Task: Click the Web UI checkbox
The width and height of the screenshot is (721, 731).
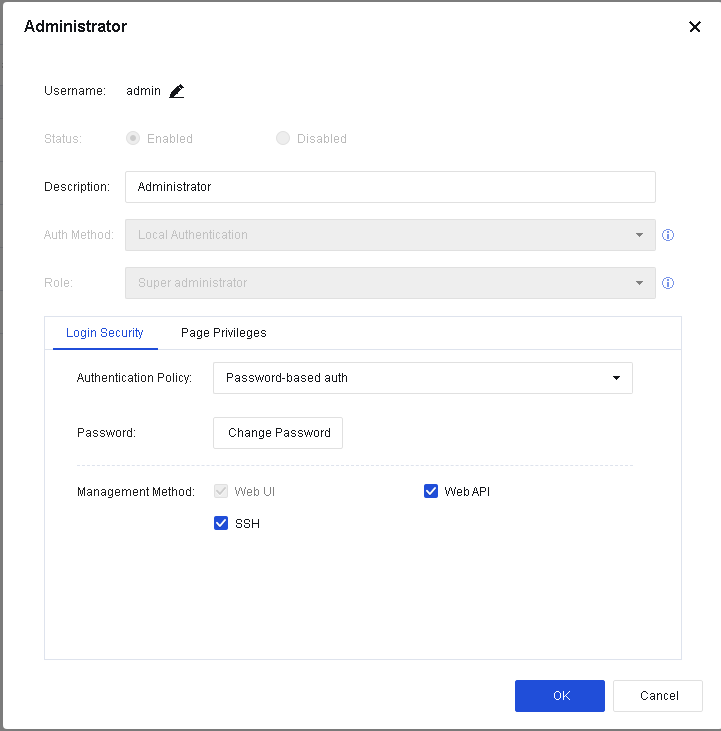Action: click(221, 491)
